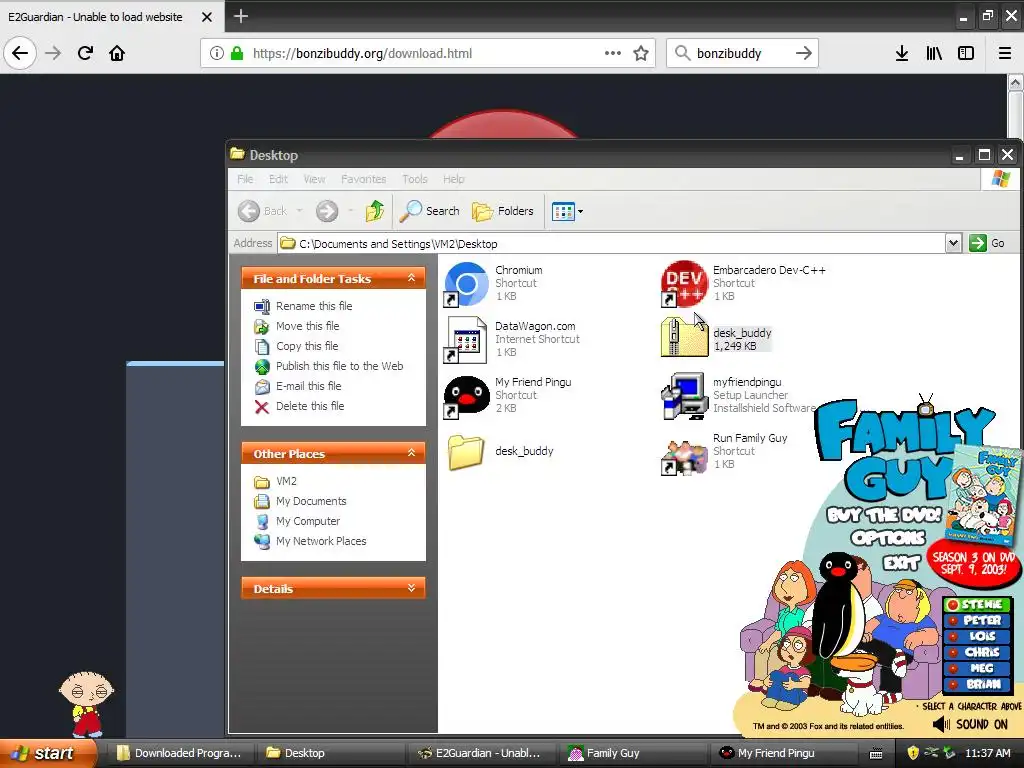The width and height of the screenshot is (1024, 768).
Task: Open Search in the Explorer toolbar
Action: pos(430,211)
